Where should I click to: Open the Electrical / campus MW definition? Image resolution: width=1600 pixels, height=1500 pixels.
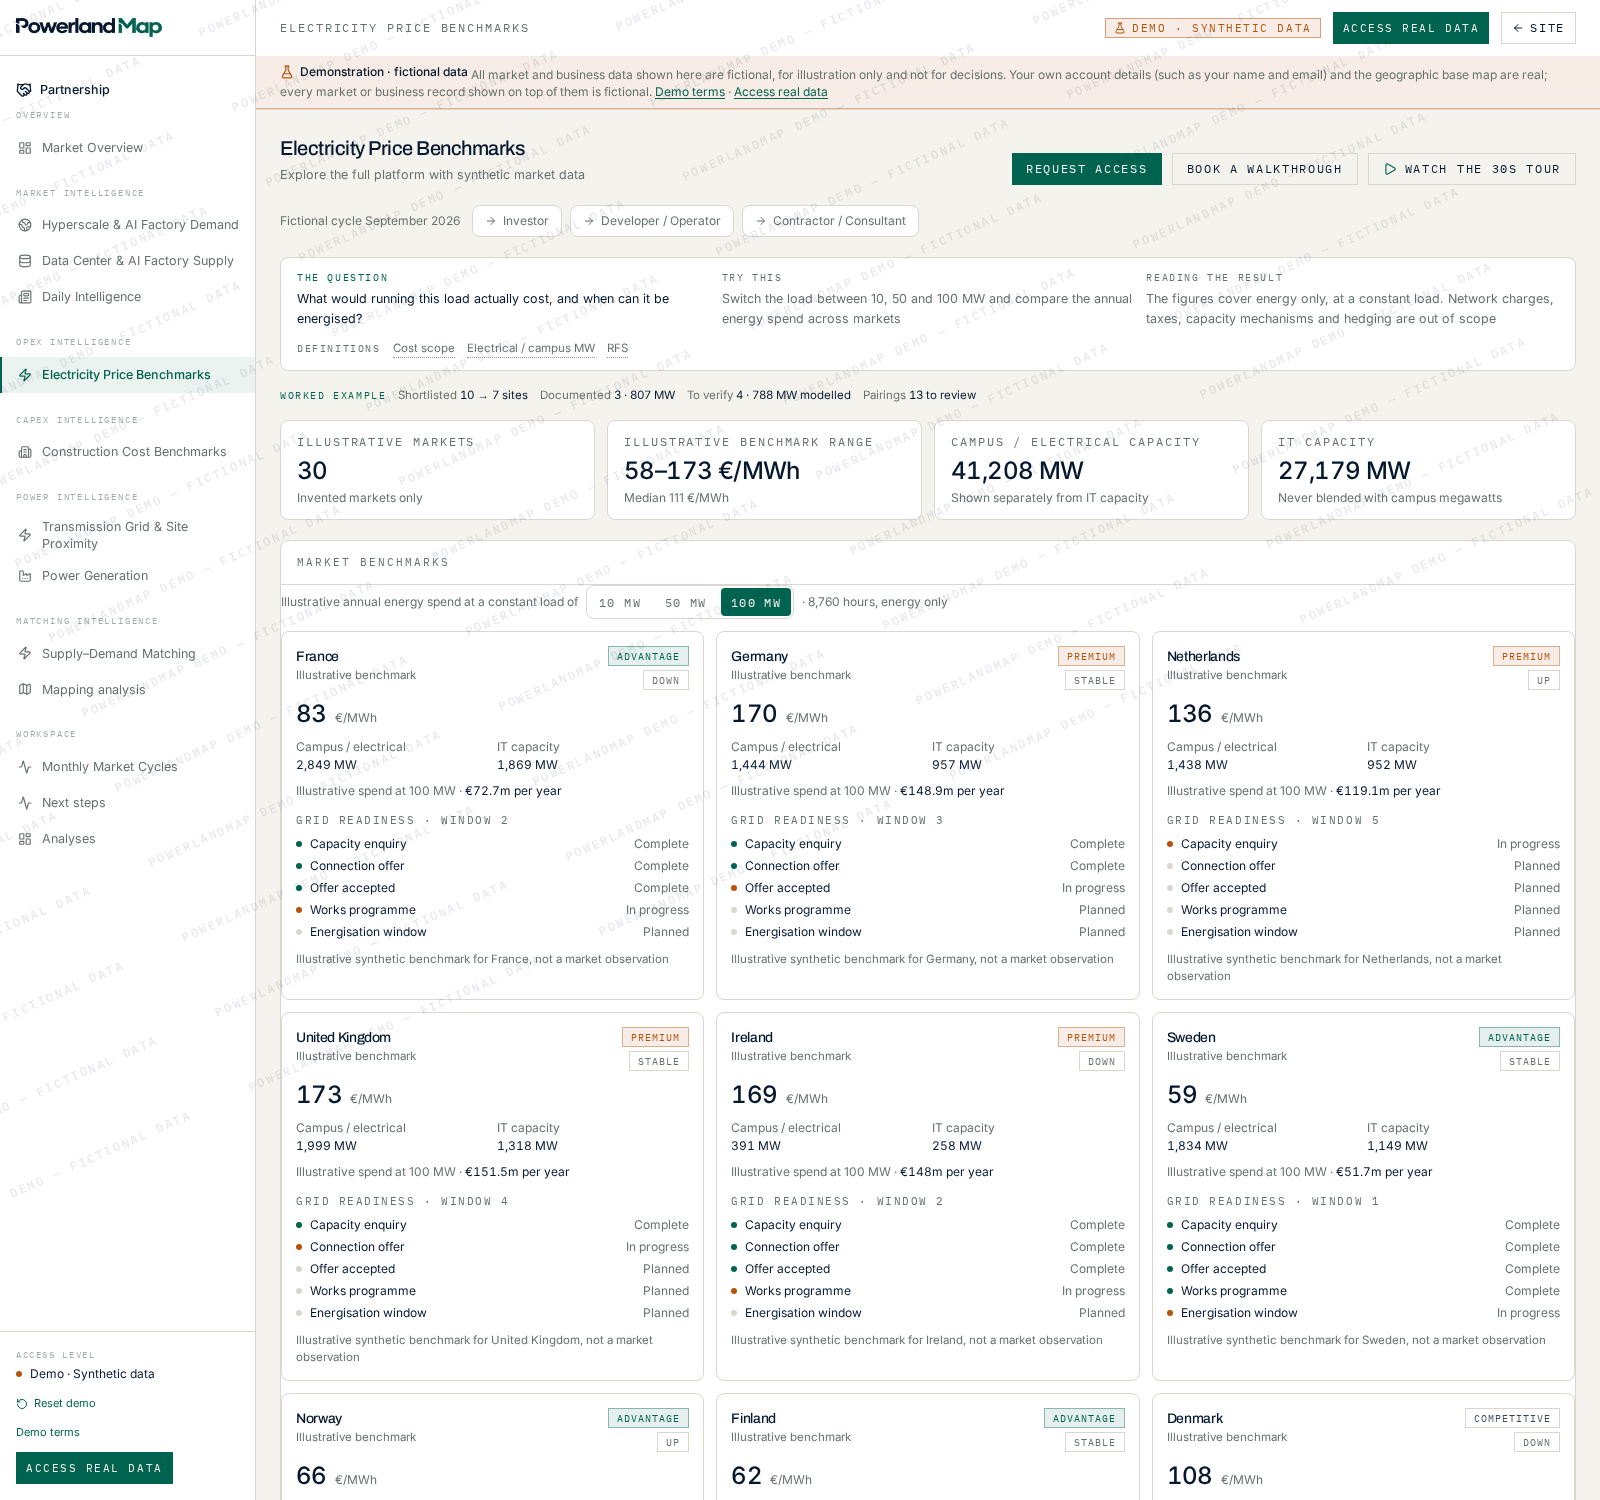pyautogui.click(x=531, y=349)
